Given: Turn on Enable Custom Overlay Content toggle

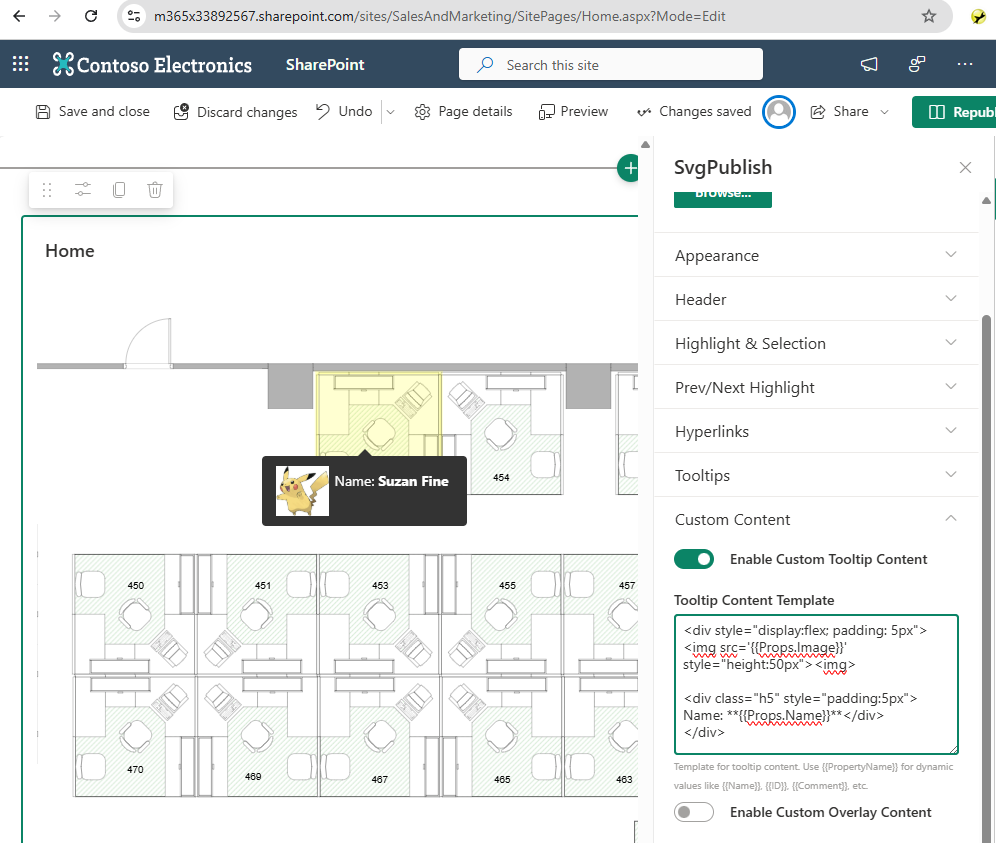Looking at the screenshot, I should pyautogui.click(x=694, y=812).
